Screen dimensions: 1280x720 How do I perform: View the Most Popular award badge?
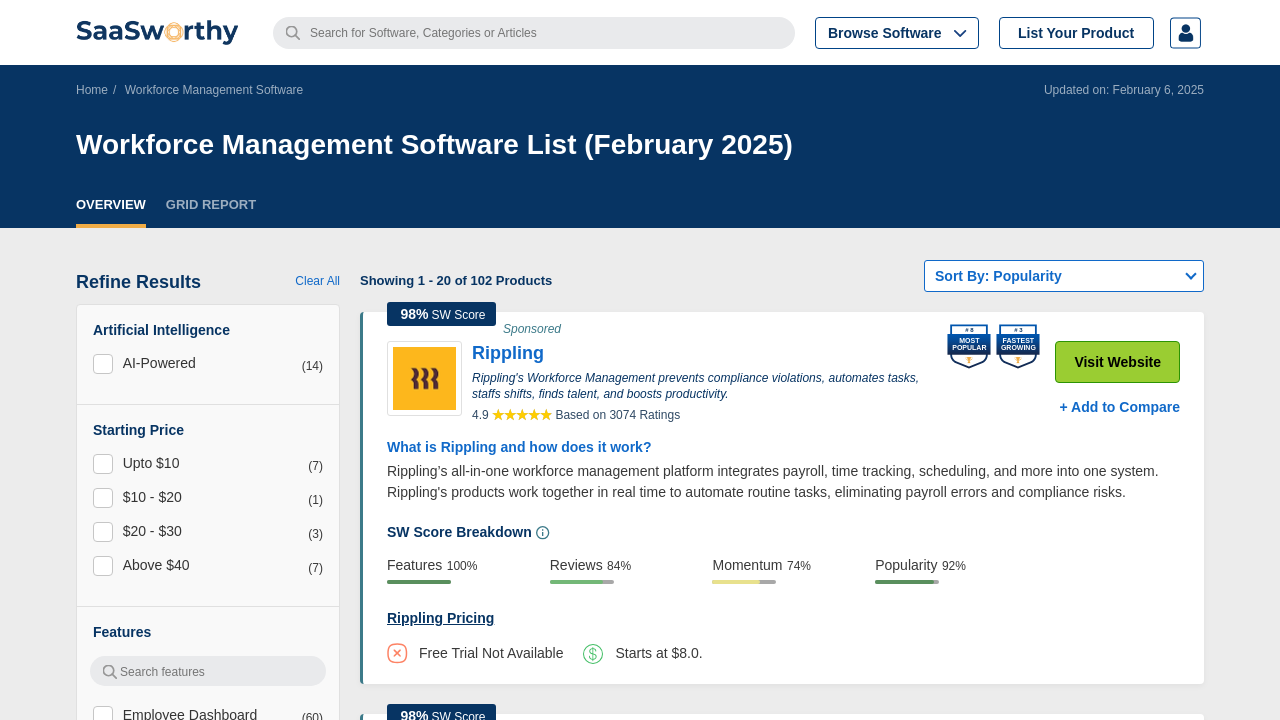point(969,346)
